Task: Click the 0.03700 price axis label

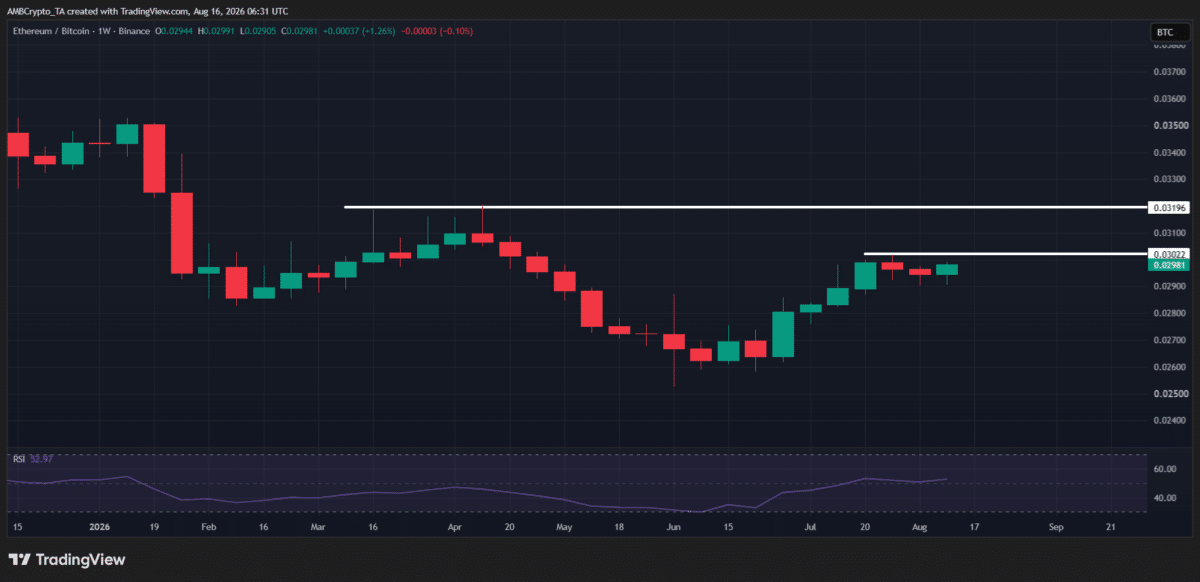Action: coord(1168,72)
